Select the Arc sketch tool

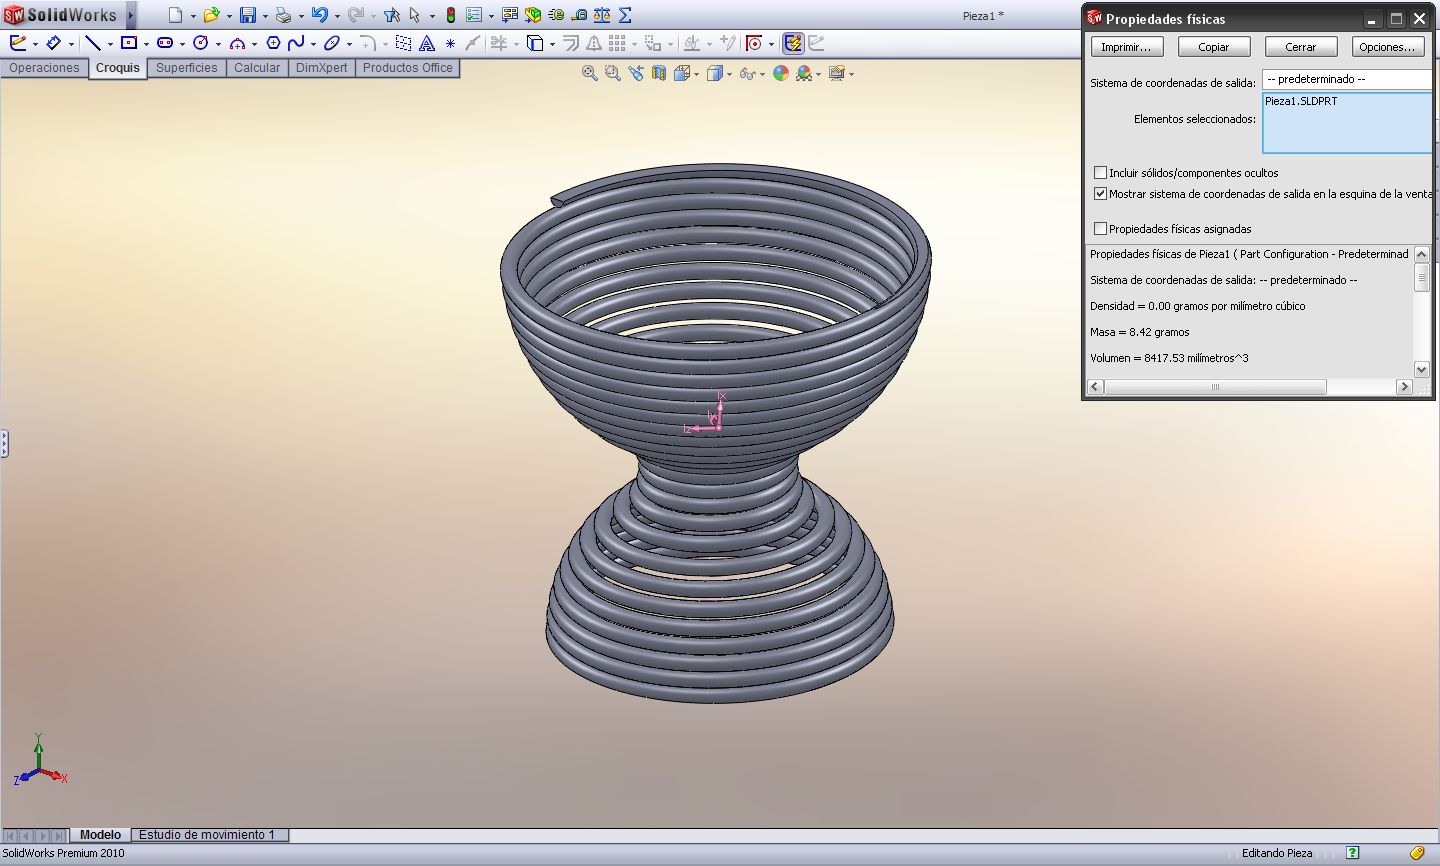(237, 43)
